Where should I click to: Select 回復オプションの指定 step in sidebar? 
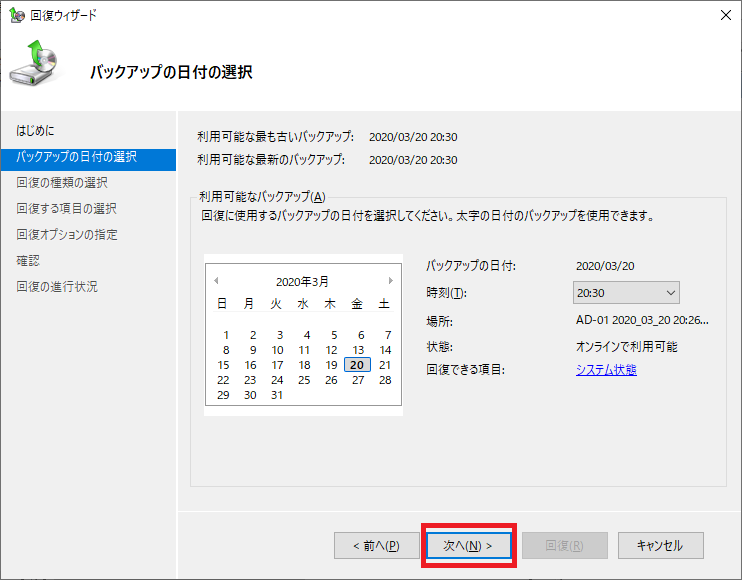coord(67,235)
